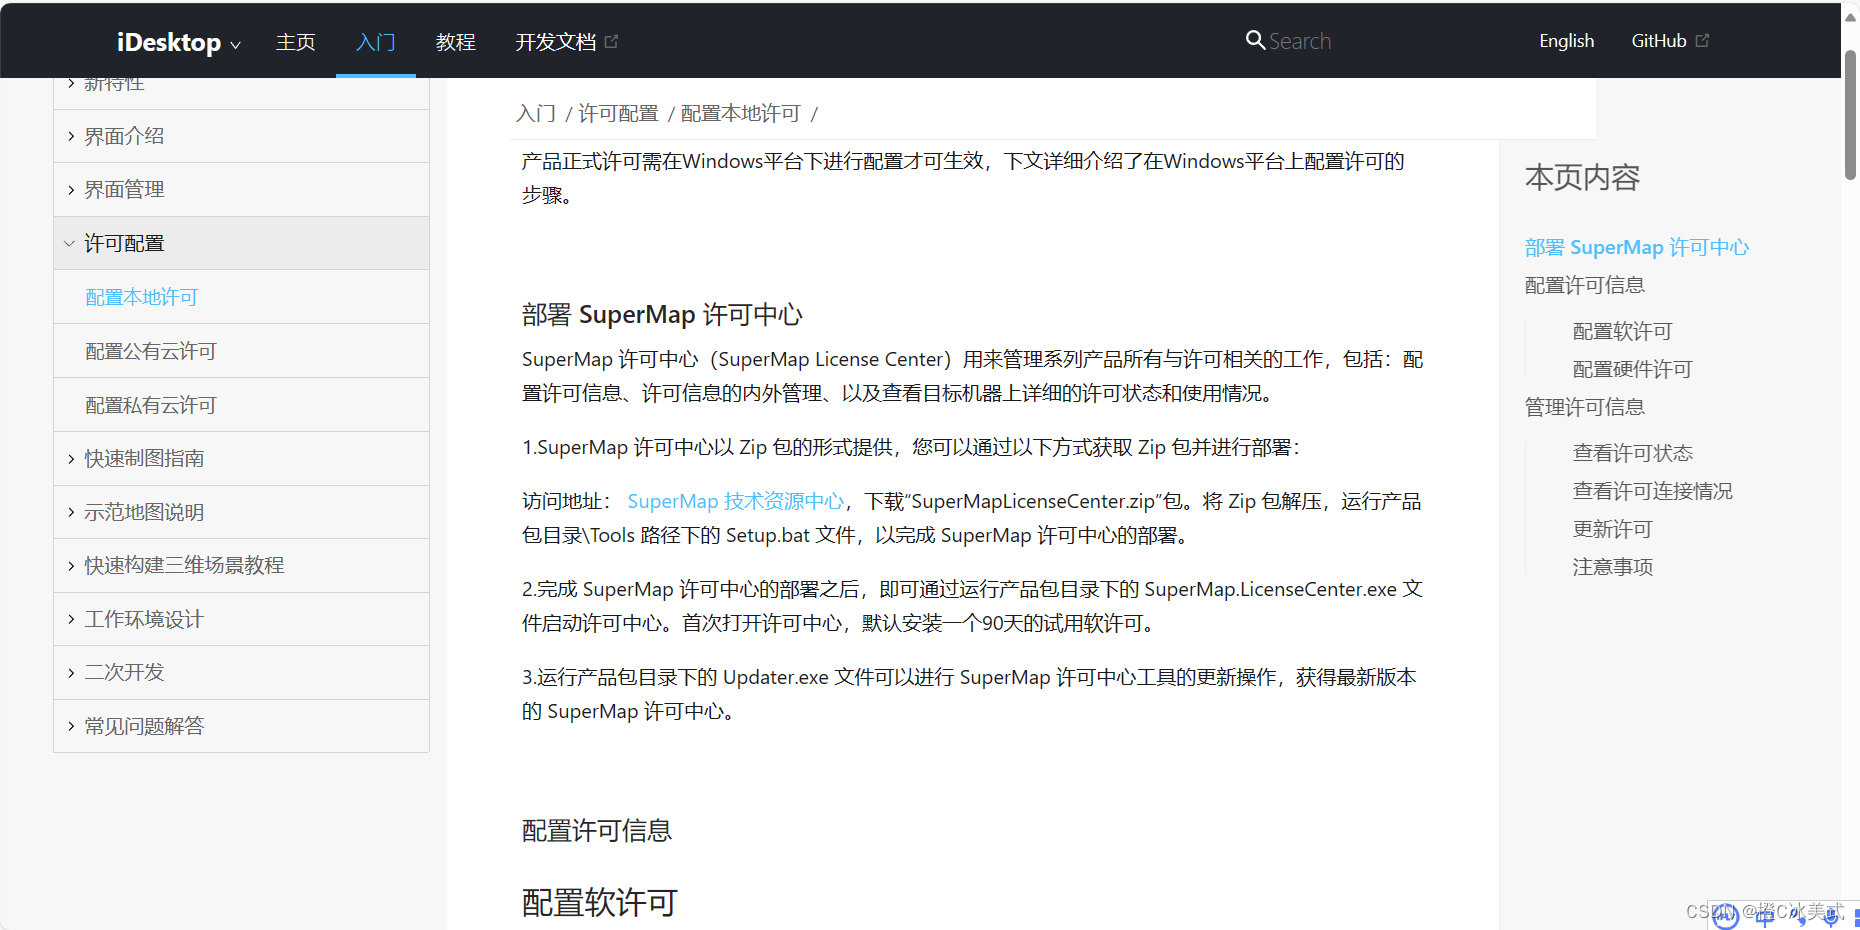The height and width of the screenshot is (930, 1860).
Task: Toggle the 中/英 input method icon
Action: pyautogui.click(x=1765, y=918)
